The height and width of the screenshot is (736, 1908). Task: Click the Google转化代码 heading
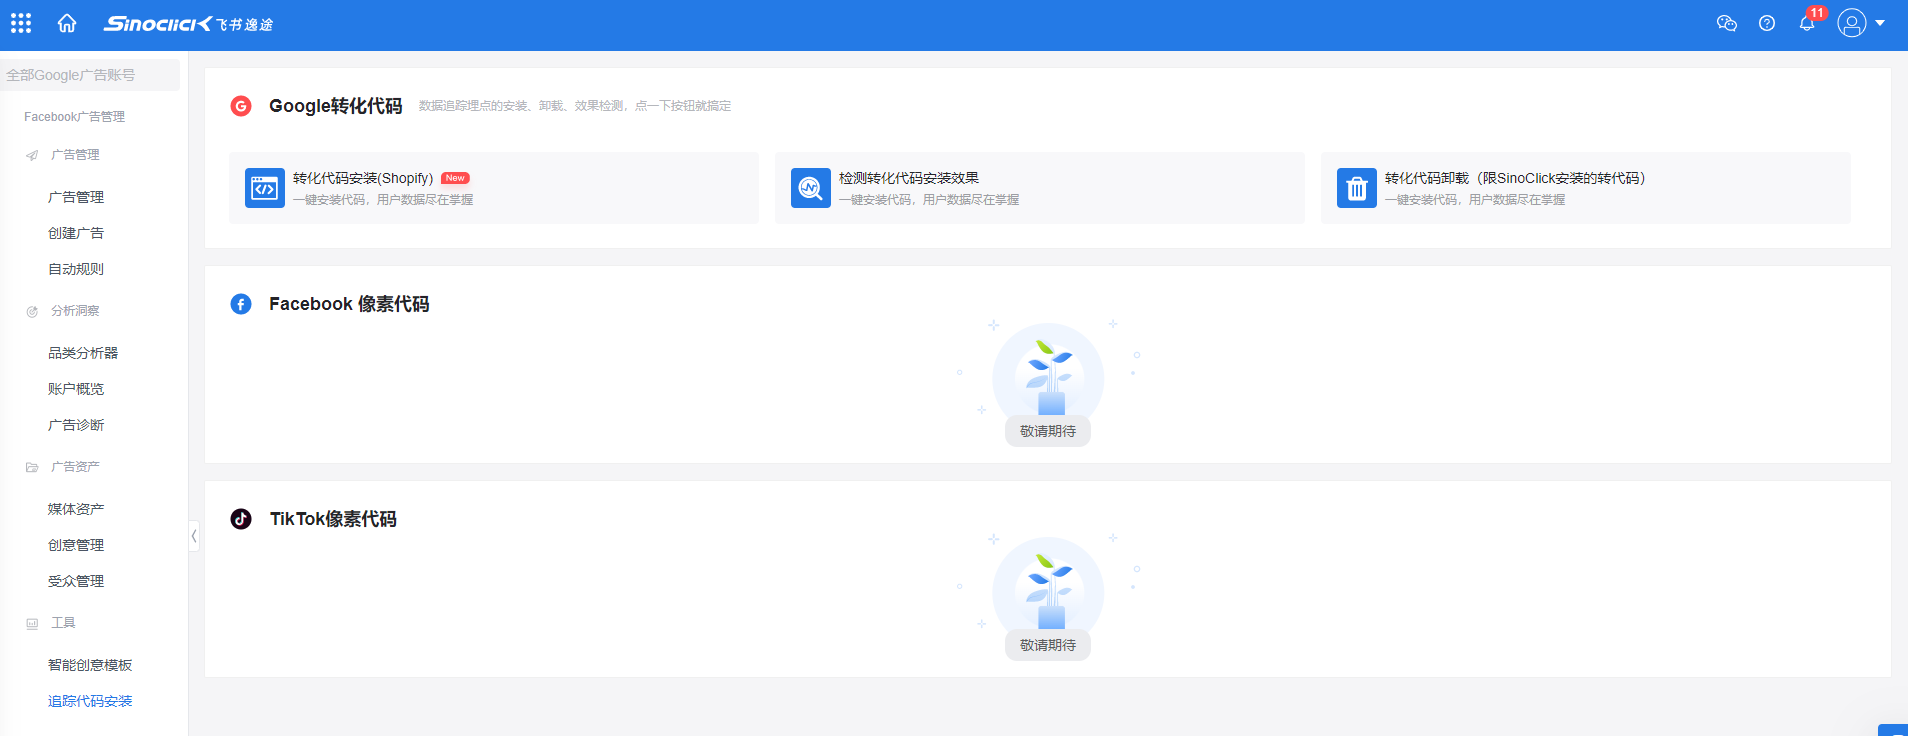coord(336,106)
